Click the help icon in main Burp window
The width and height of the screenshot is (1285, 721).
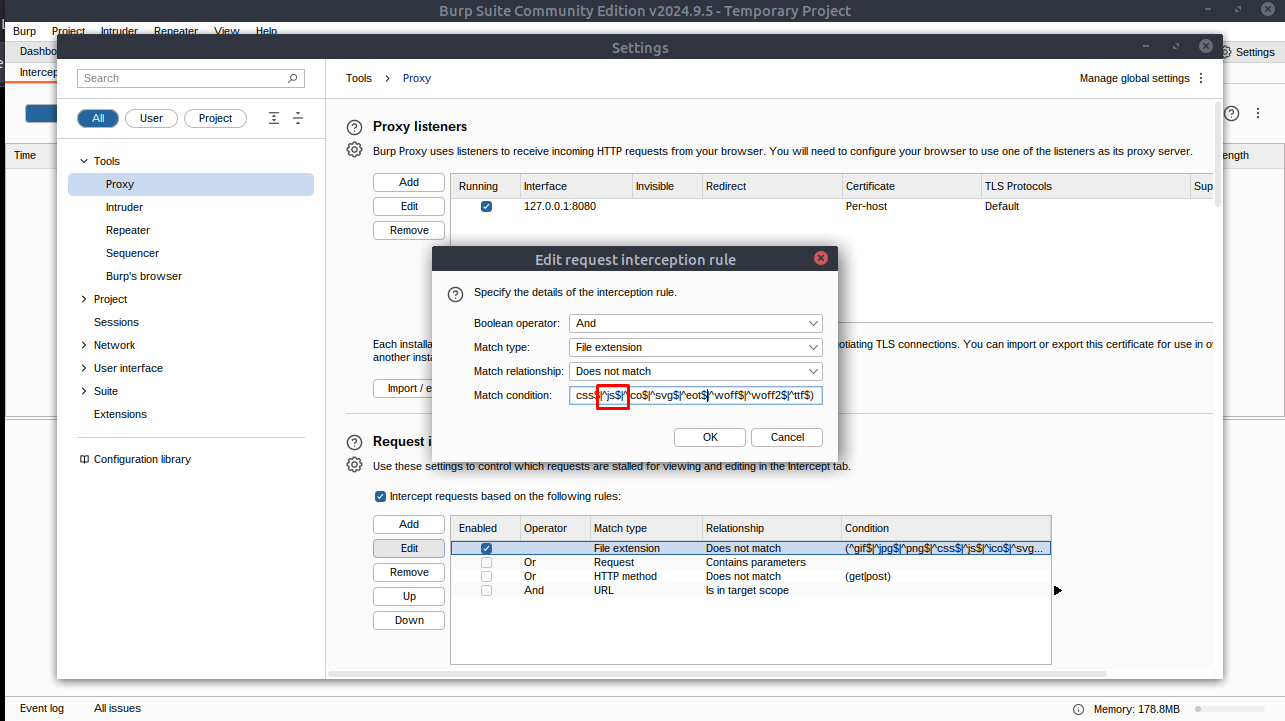1232,114
